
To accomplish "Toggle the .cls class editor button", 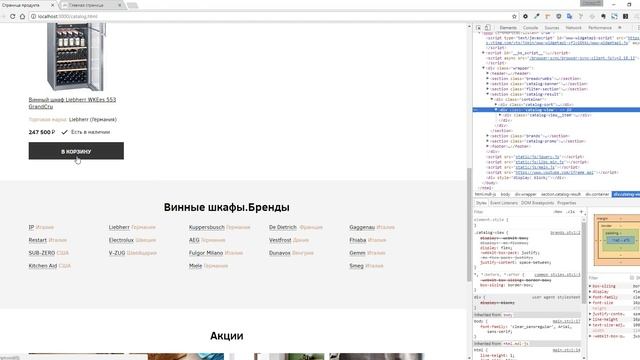I will pos(571,212).
